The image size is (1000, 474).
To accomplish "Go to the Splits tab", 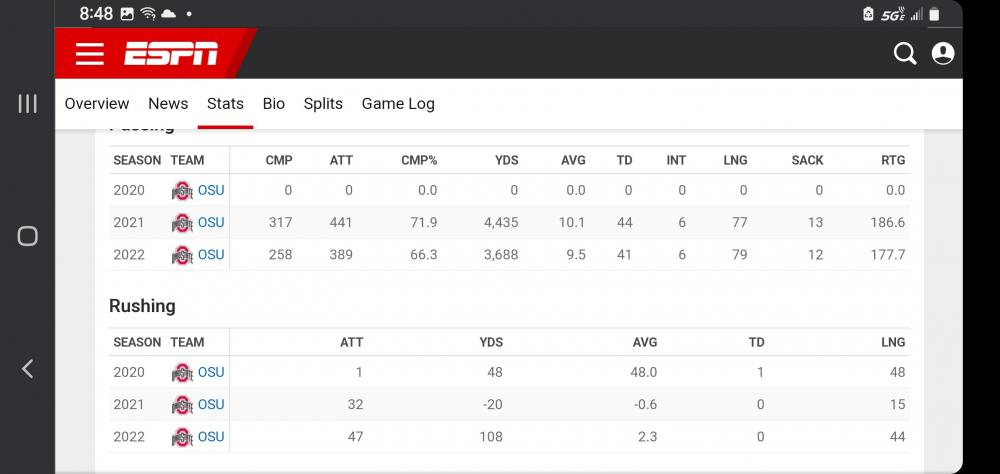I will (x=323, y=103).
